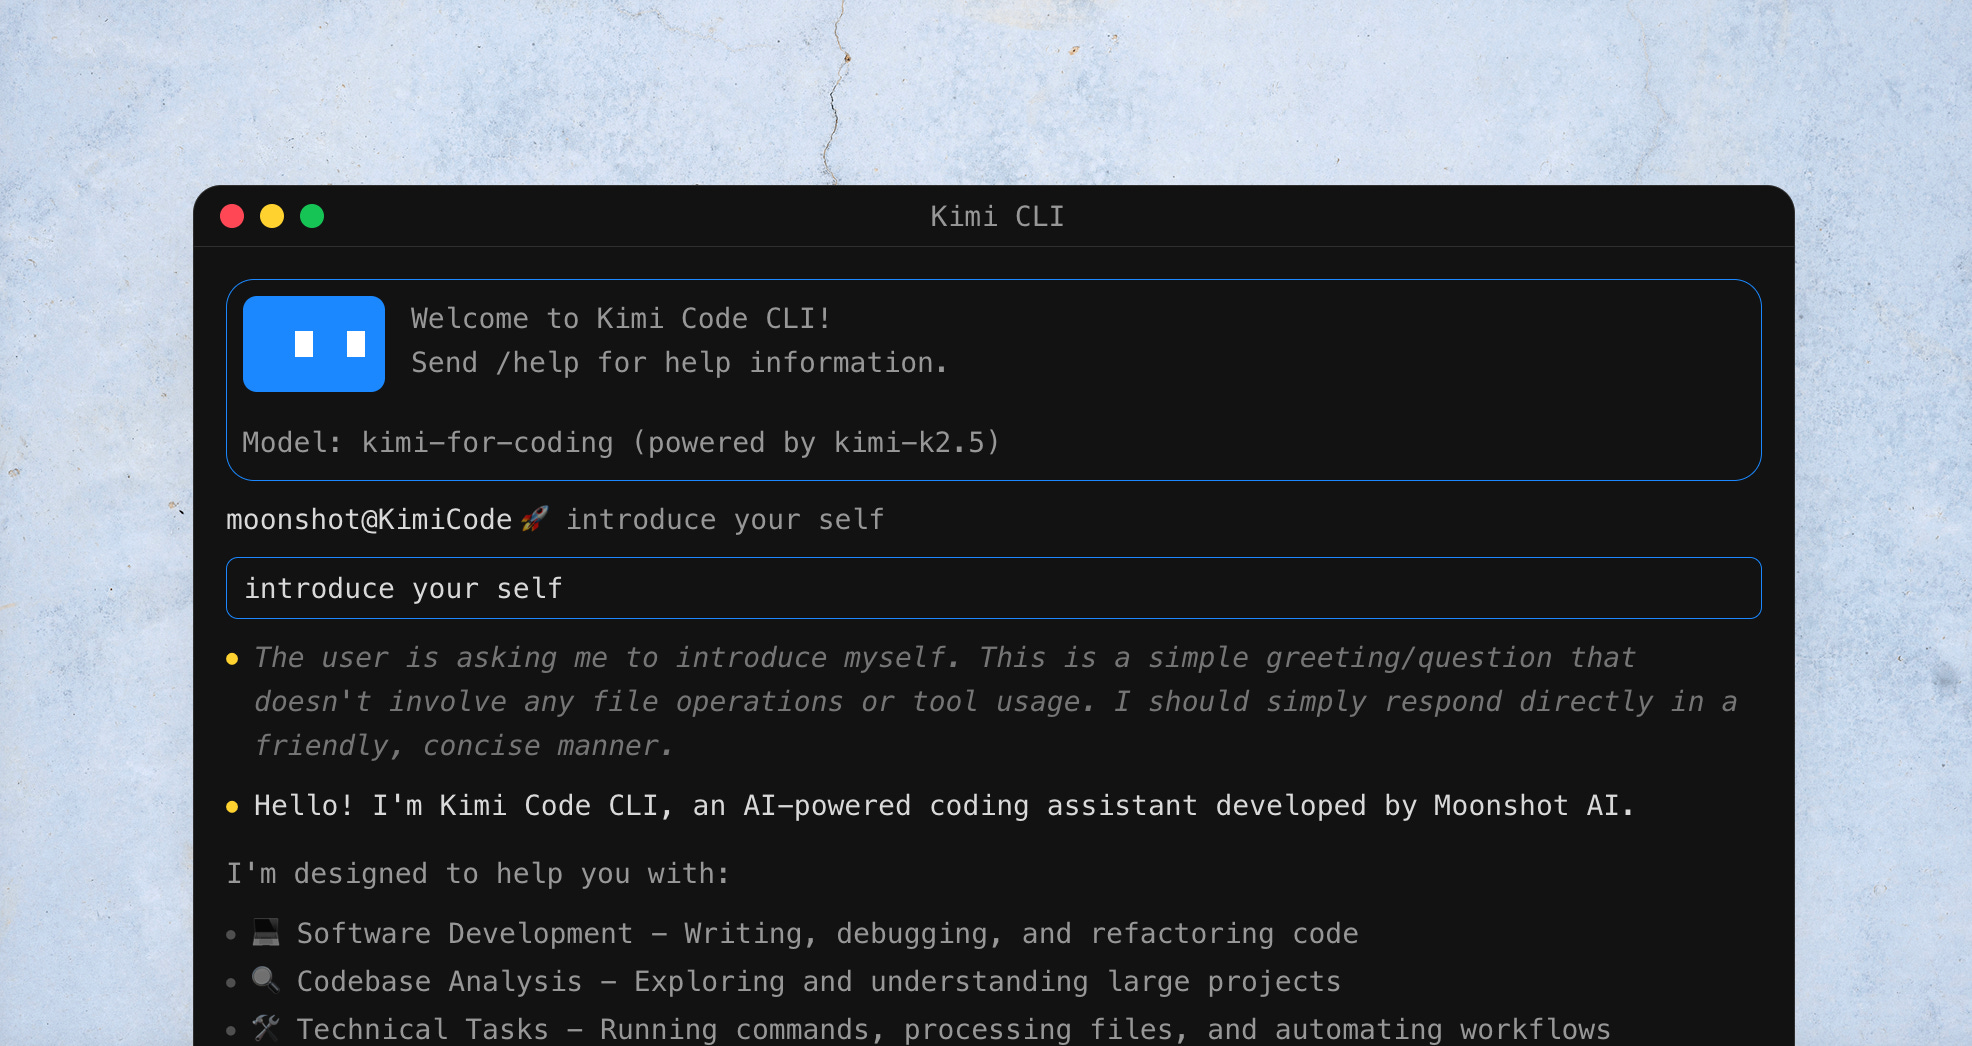This screenshot has width=1972, height=1046.
Task: Click the magnifier emoji beside Codebase Analysis
Action: (x=266, y=980)
